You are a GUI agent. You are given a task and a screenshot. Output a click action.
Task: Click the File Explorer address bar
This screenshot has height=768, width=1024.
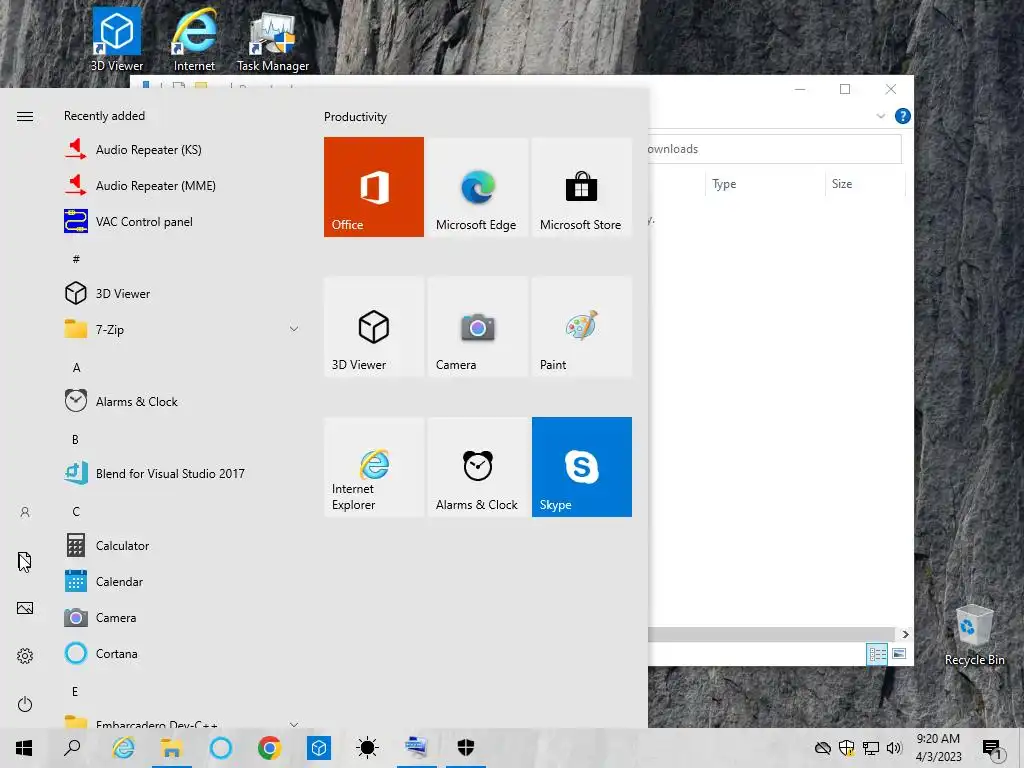pos(775,149)
